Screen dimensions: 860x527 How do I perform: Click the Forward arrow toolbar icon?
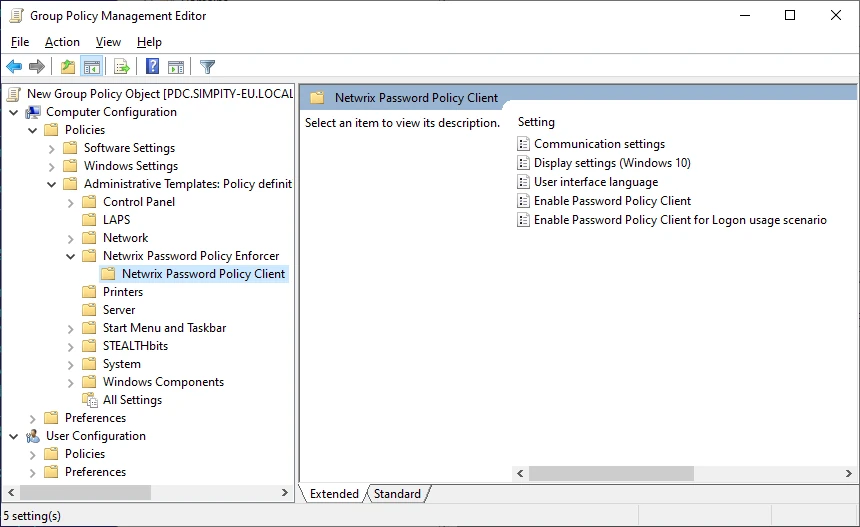(37, 67)
